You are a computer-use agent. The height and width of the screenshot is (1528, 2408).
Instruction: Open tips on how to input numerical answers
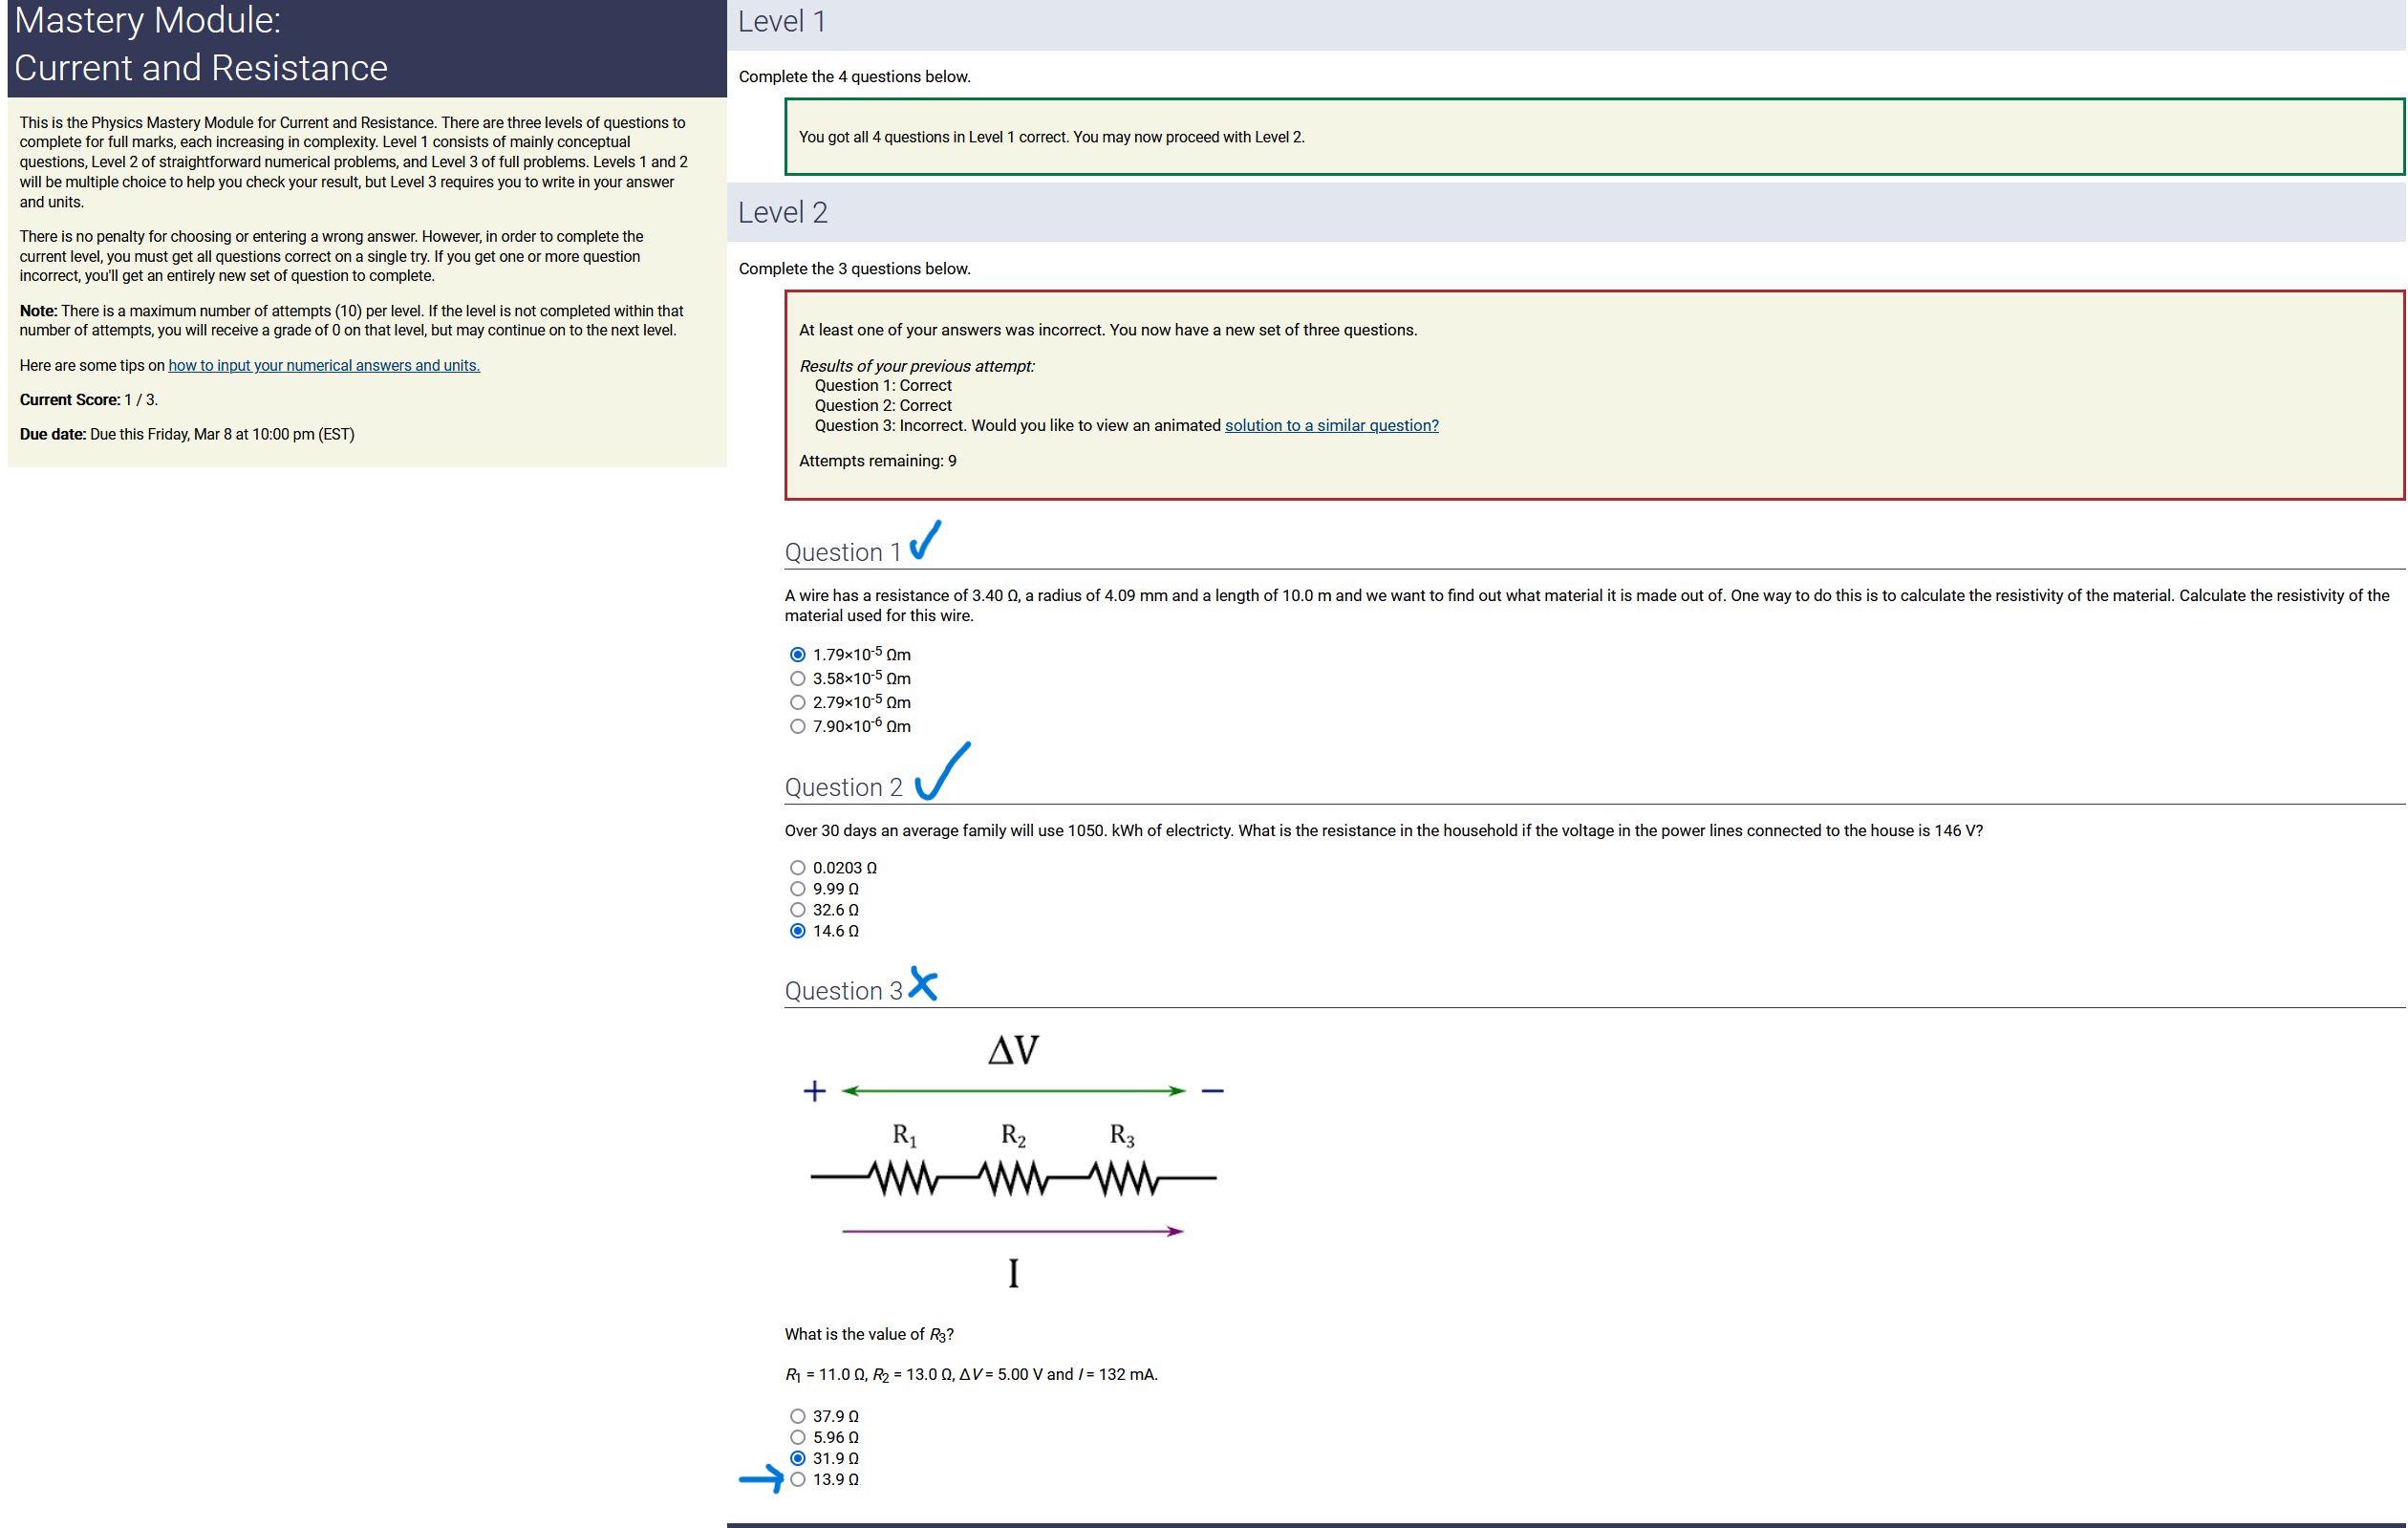[324, 365]
